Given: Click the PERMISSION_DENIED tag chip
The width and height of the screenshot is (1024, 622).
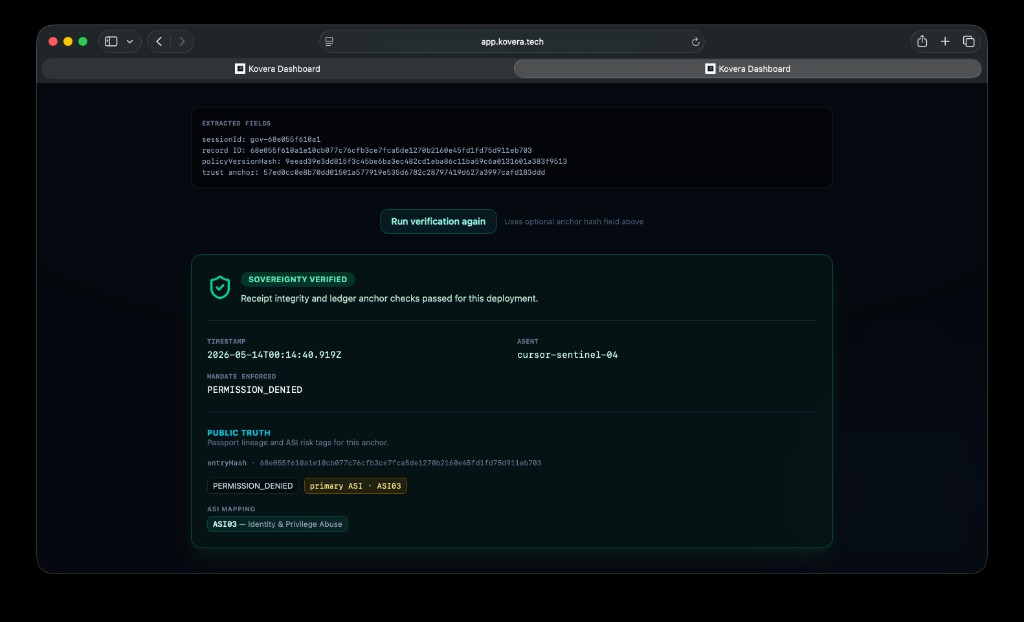Looking at the screenshot, I should 253,486.
